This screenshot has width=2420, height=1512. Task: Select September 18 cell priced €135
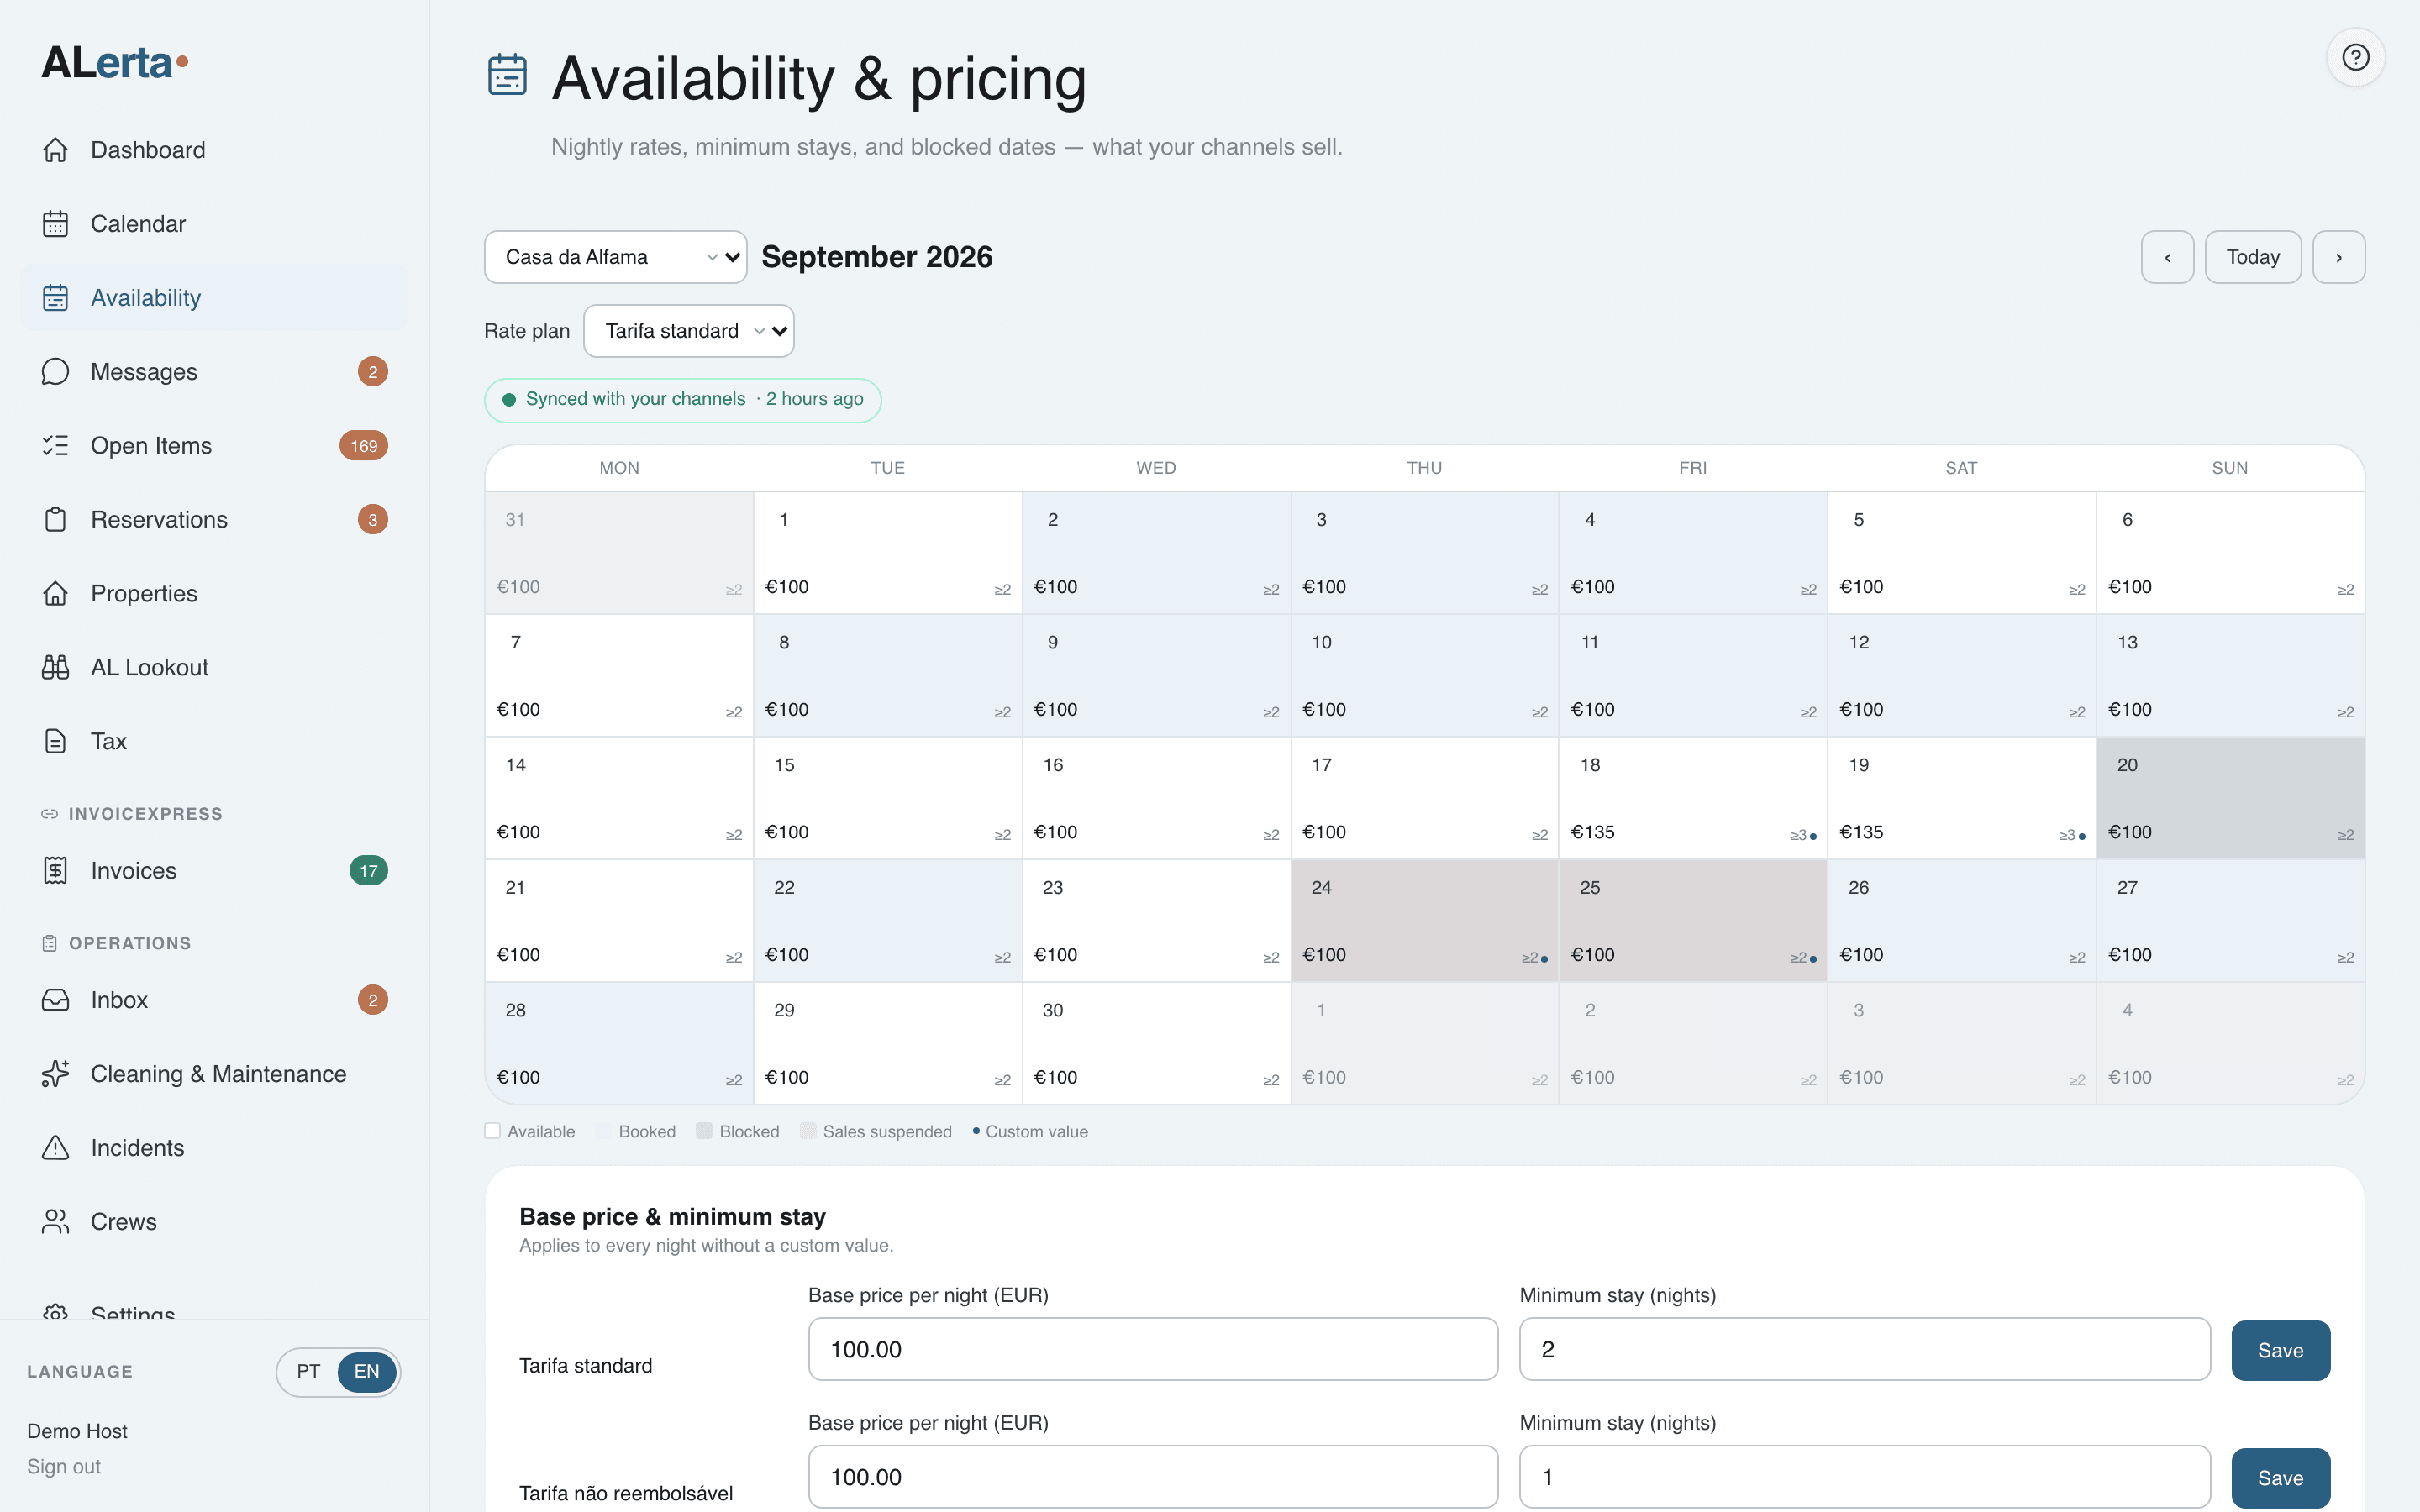(1693, 798)
